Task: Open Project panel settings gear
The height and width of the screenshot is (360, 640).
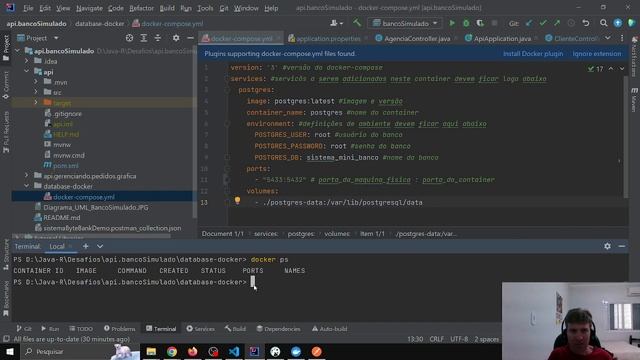Action: coord(176,38)
